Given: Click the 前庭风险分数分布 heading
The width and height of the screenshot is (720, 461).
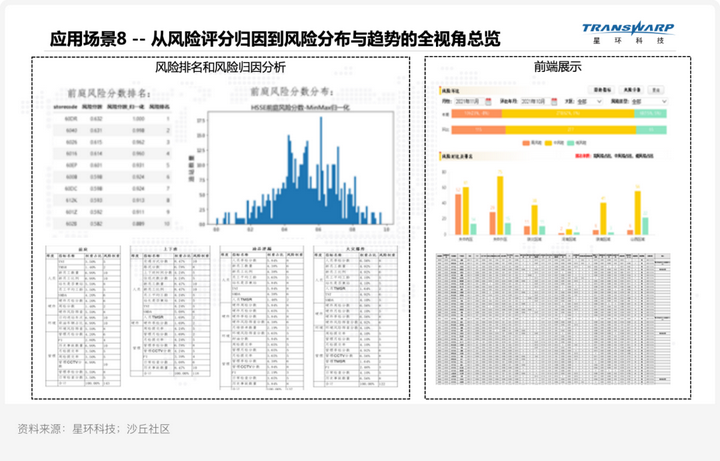Looking at the screenshot, I should 292,91.
